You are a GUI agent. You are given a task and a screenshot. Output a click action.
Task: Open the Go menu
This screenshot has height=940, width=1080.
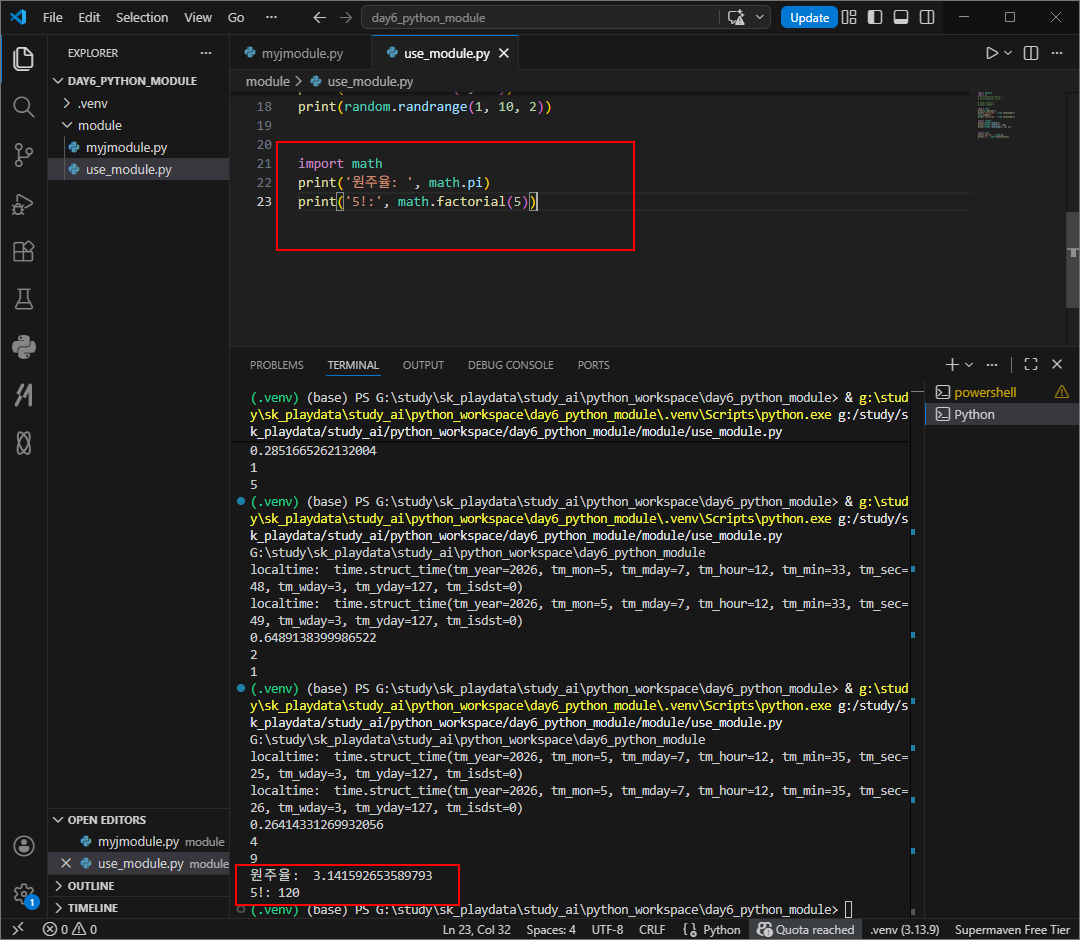(x=236, y=17)
